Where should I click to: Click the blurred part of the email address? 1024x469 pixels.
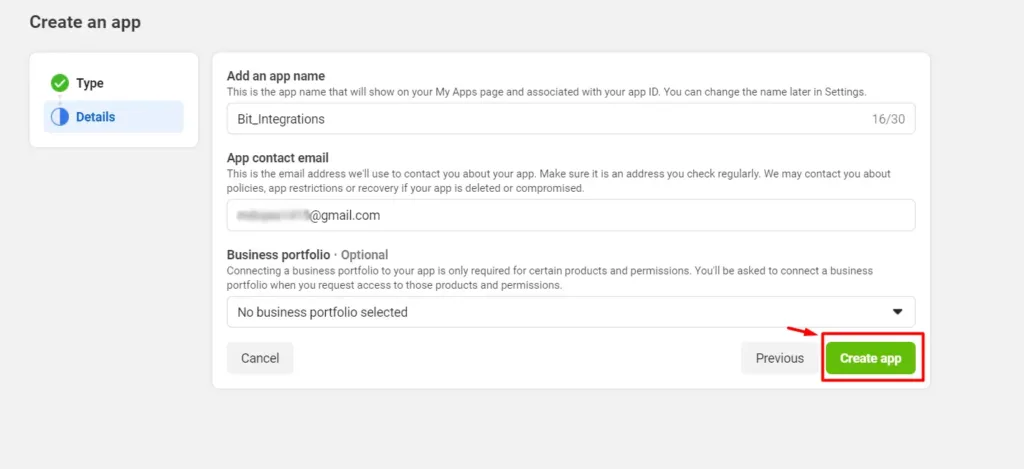272,215
